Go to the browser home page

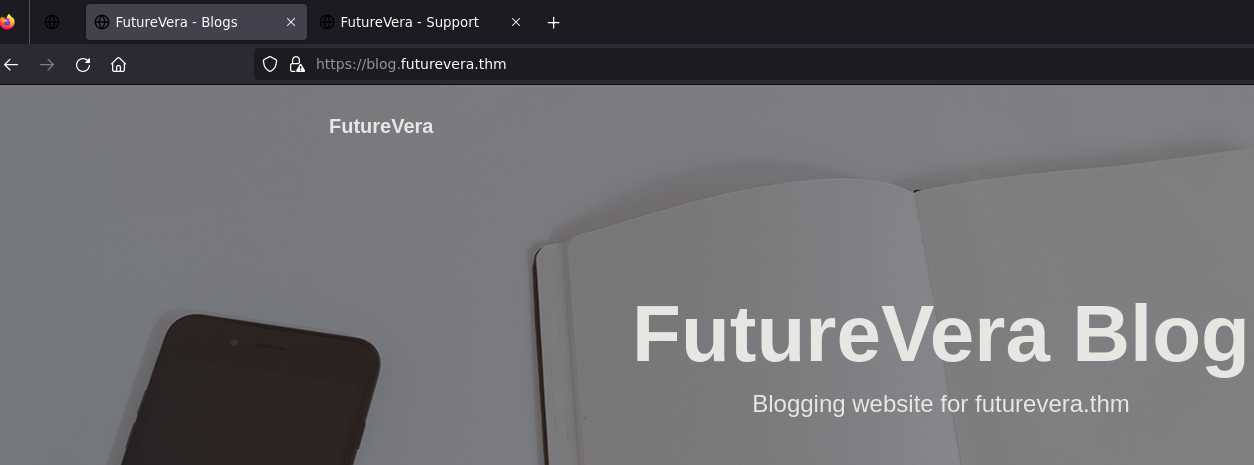pyautogui.click(x=118, y=64)
